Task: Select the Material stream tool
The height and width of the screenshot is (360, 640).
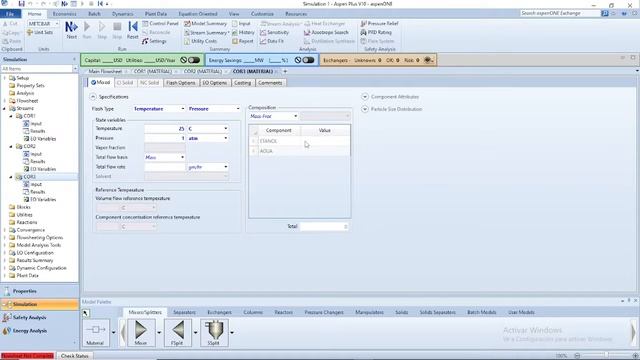Action: coord(96,333)
